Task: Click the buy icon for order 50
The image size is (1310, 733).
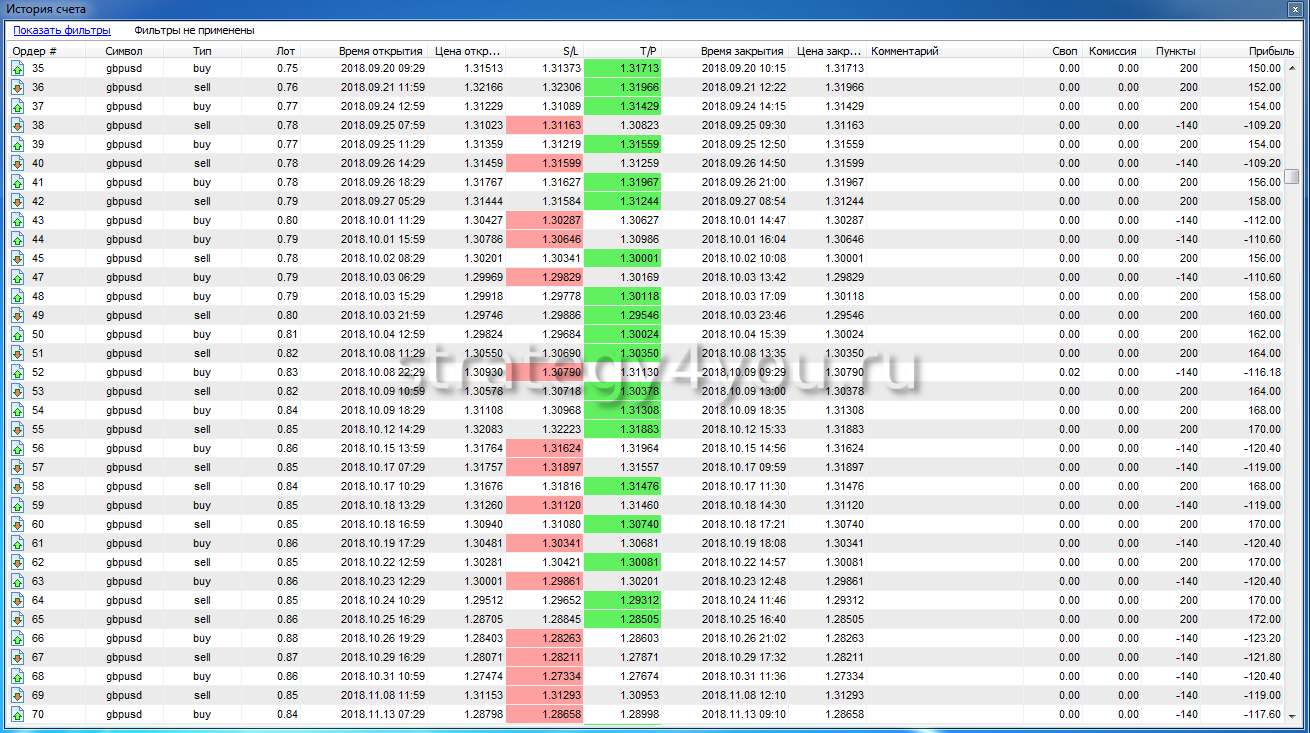Action: point(18,334)
